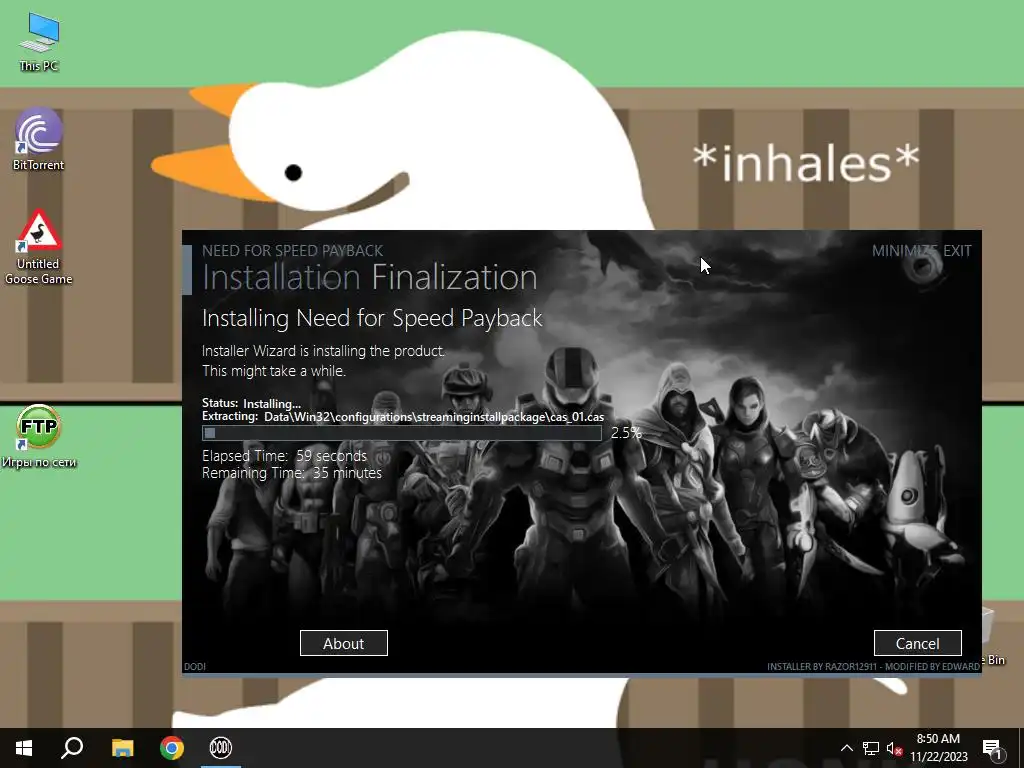Click the DODI label in installer footer

coord(195,667)
